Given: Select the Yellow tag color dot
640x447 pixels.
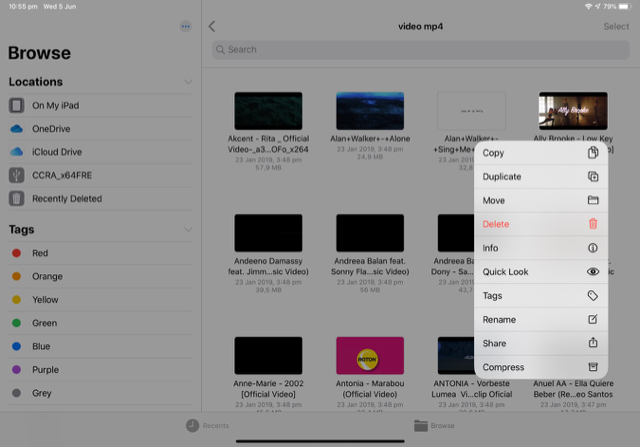Looking at the screenshot, I should tap(16, 300).
